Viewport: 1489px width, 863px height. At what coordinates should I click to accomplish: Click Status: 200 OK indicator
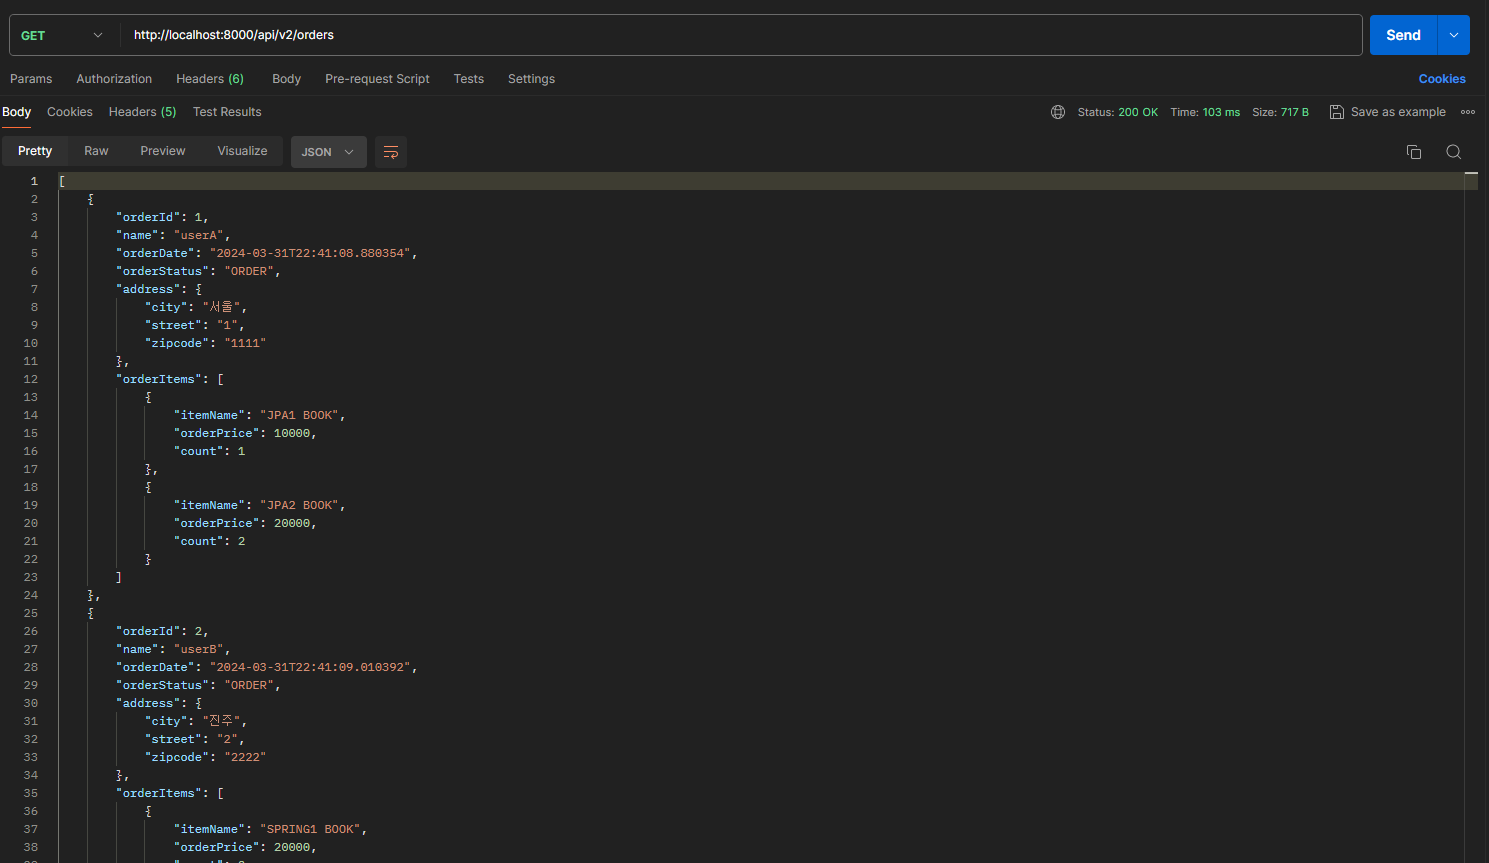point(1117,112)
